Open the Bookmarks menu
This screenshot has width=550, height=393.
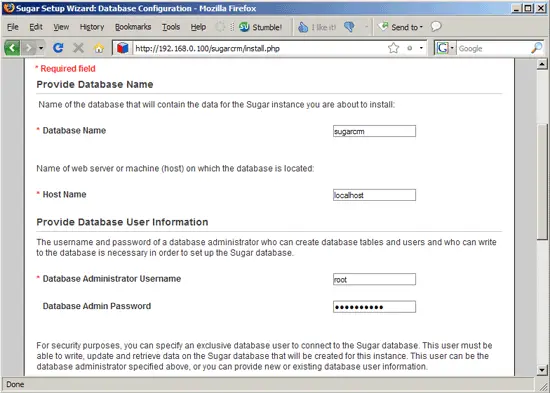pyautogui.click(x=133, y=27)
